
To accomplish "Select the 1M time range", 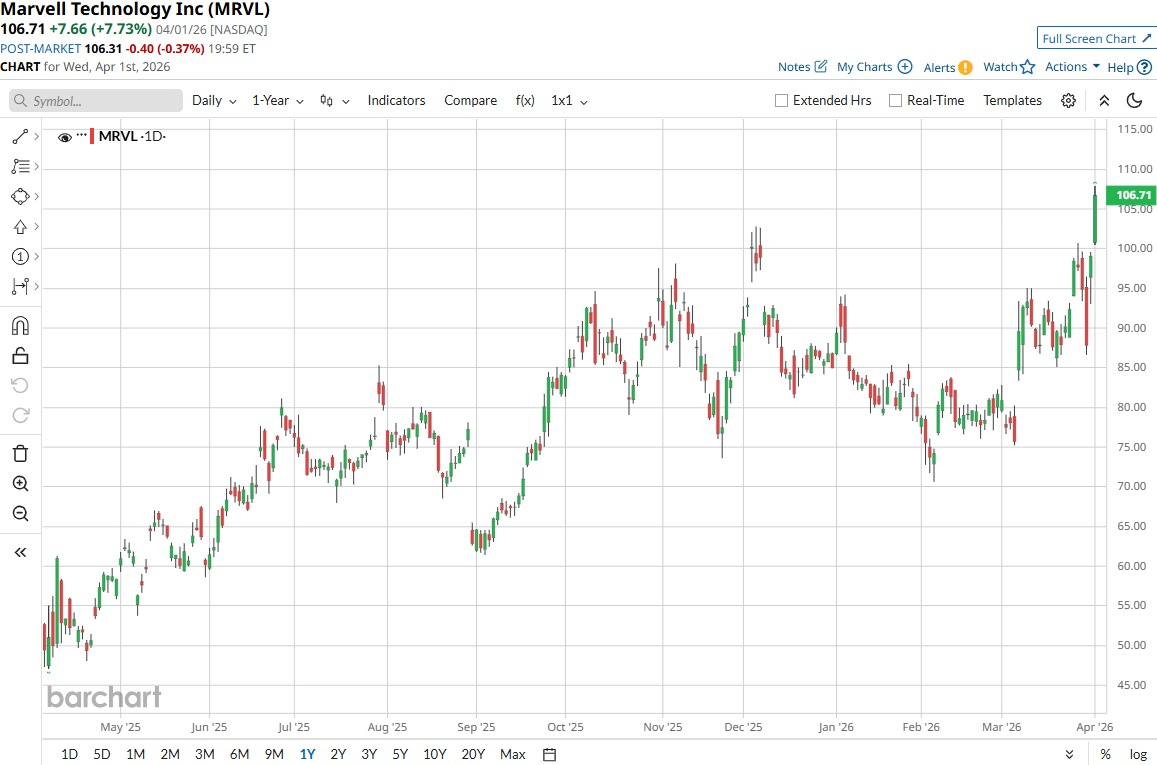I will coord(136,754).
